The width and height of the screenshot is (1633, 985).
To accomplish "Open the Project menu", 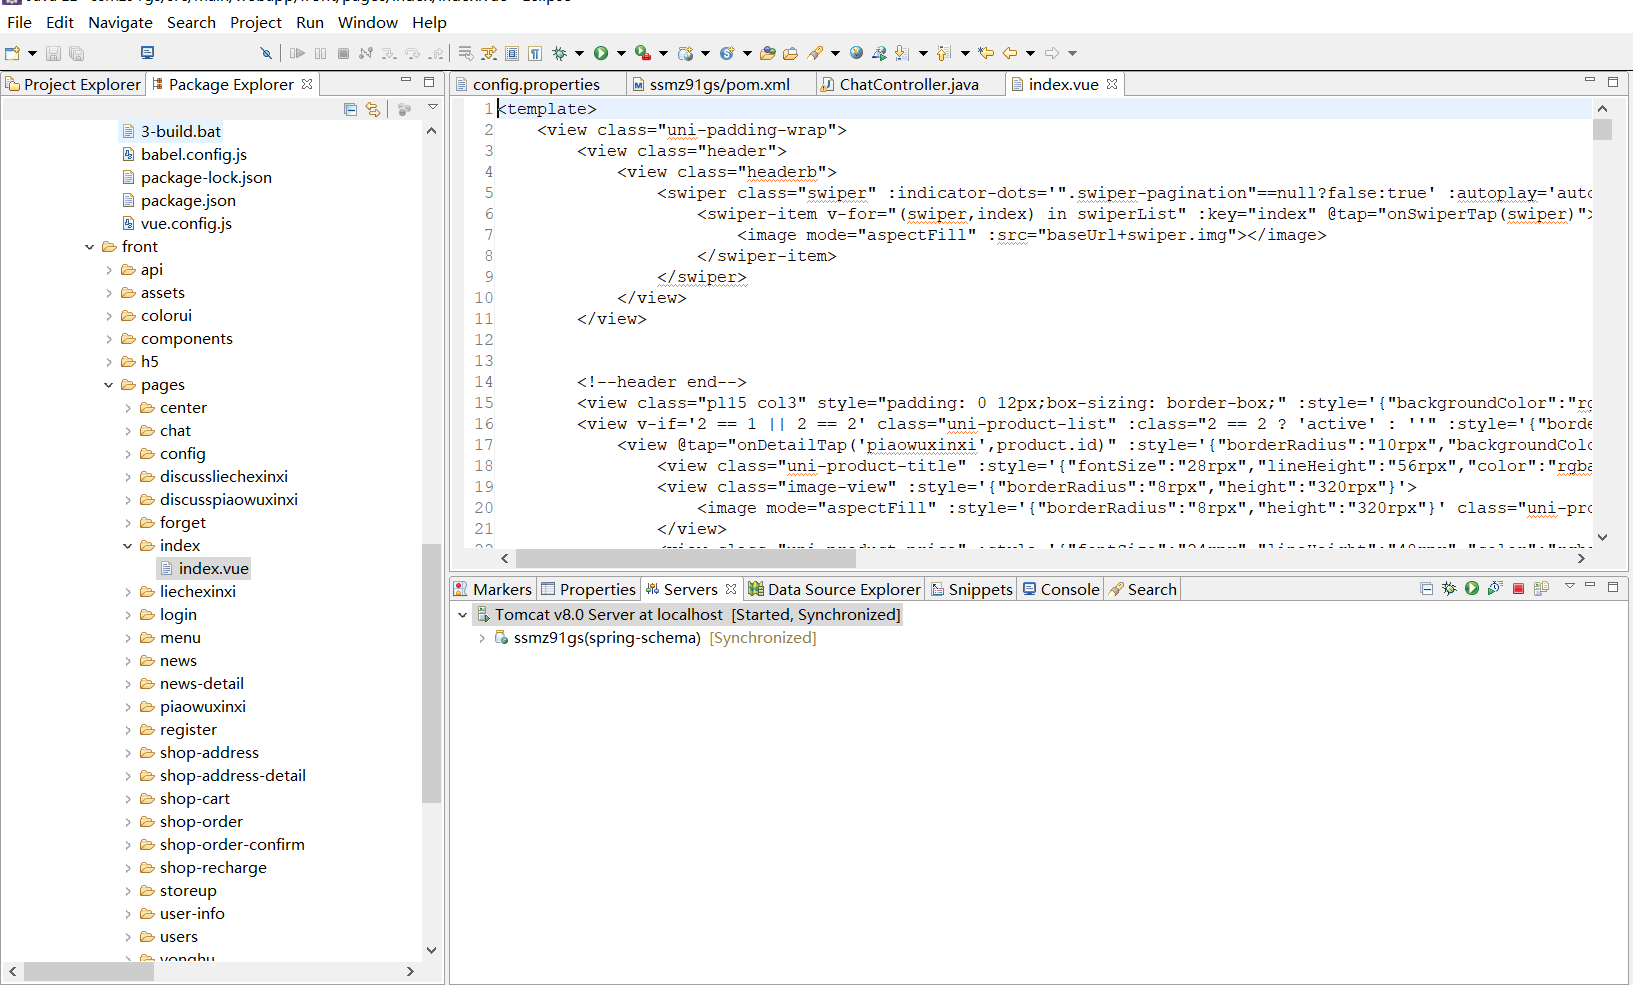I will (256, 22).
